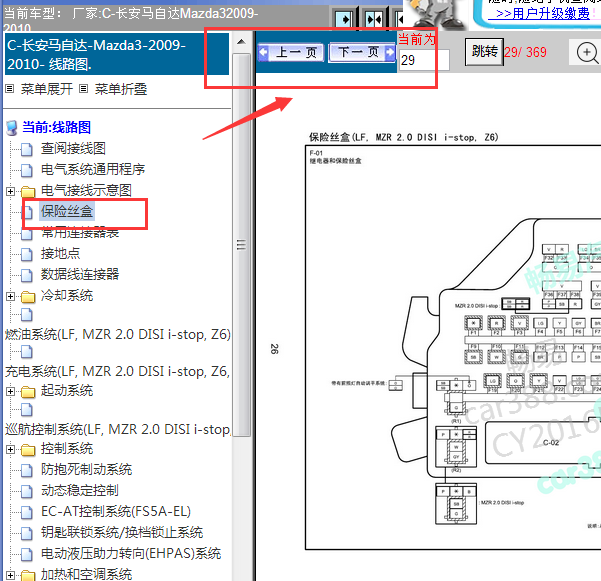601x581 pixels.
Task: Click the 菜单折叠 list icon
Action: (x=84, y=89)
